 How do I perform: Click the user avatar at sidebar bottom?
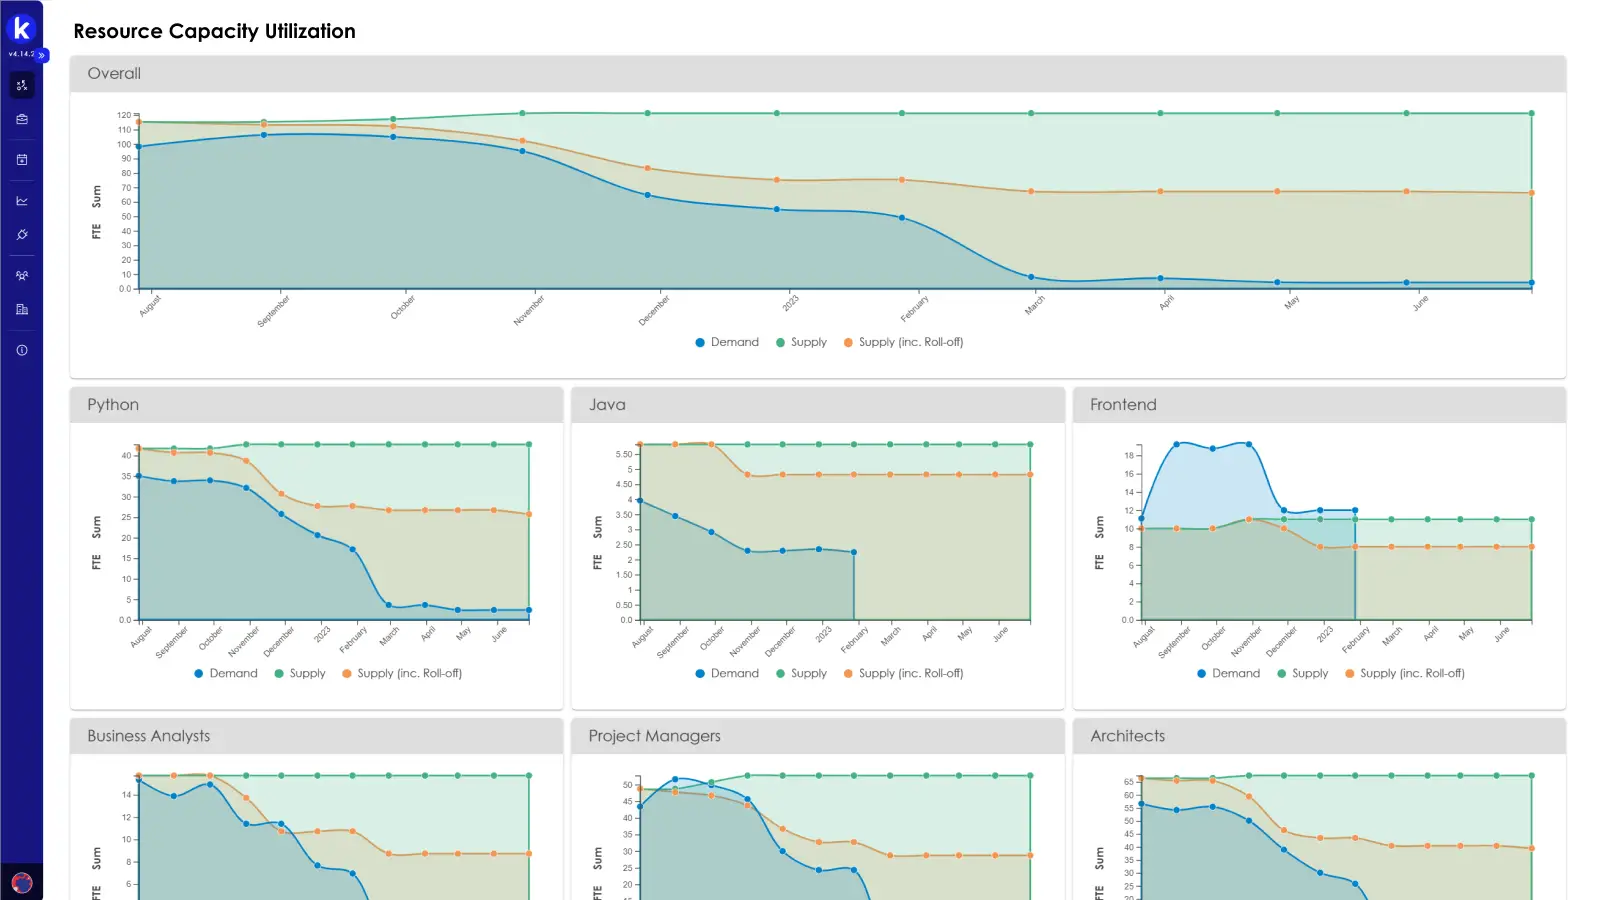(22, 883)
